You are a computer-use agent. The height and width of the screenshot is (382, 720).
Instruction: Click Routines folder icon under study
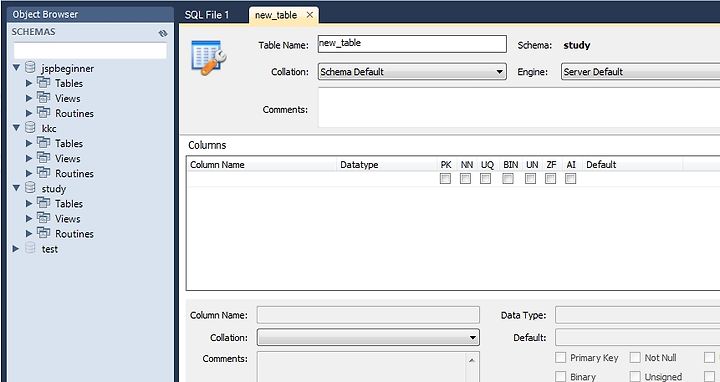click(44, 233)
